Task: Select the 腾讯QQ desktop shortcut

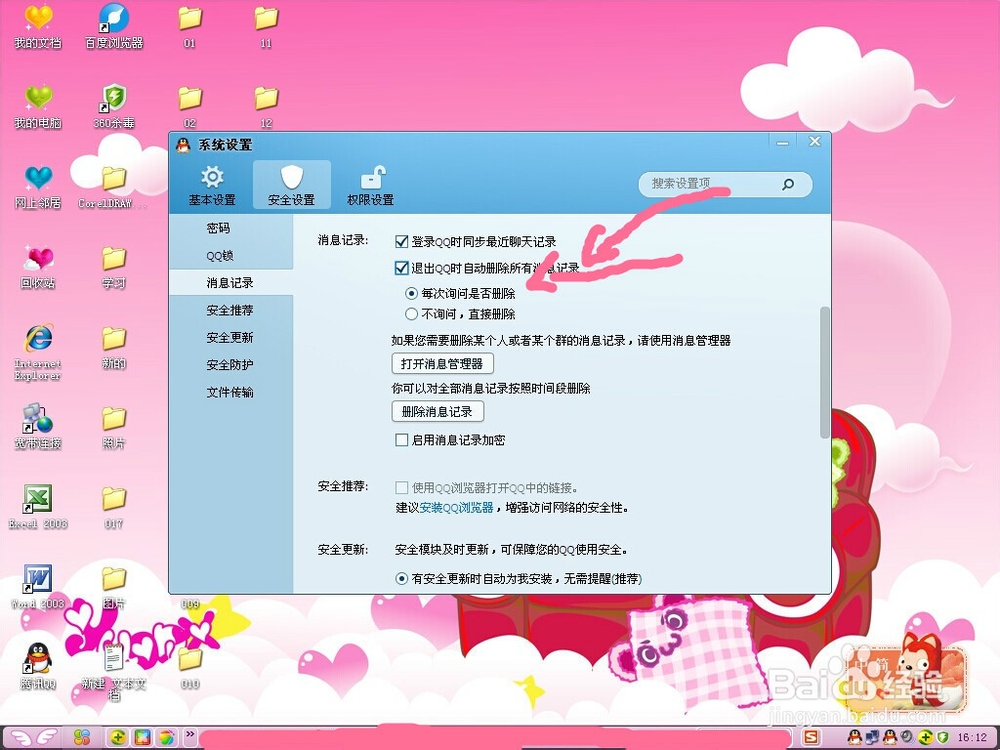Action: pos(38,666)
